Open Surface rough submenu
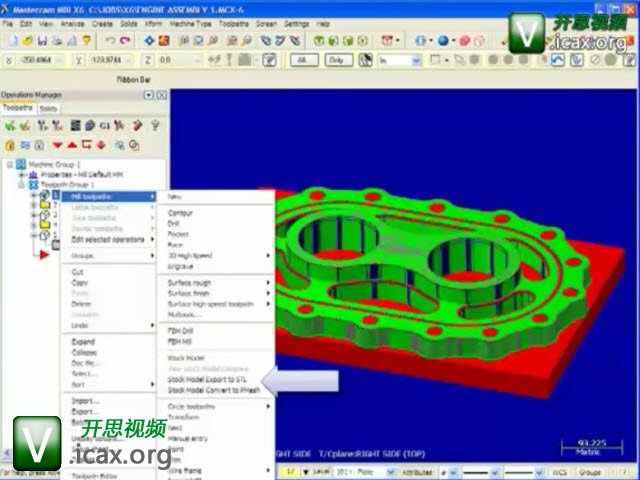The width and height of the screenshot is (640, 480). pos(216,283)
